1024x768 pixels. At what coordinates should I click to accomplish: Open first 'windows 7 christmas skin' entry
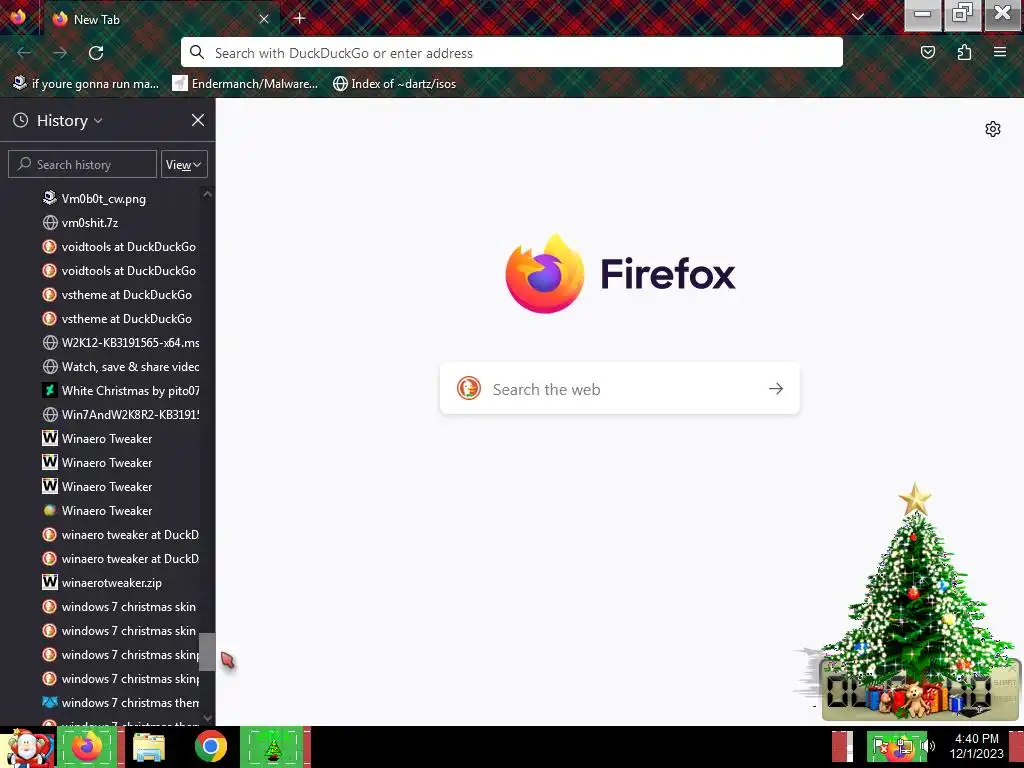[x=120, y=607]
